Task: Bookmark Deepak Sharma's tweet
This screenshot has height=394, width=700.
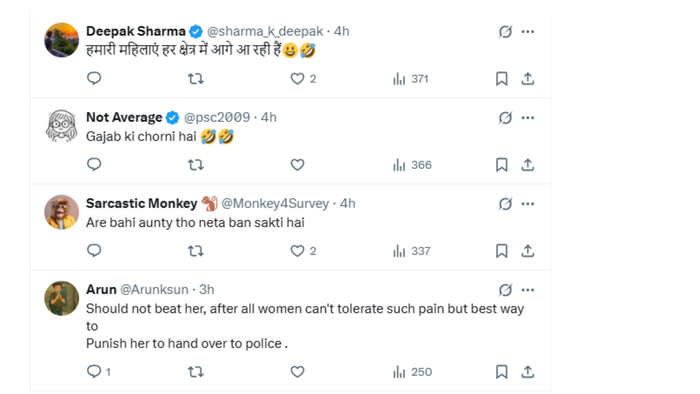Action: 501,79
